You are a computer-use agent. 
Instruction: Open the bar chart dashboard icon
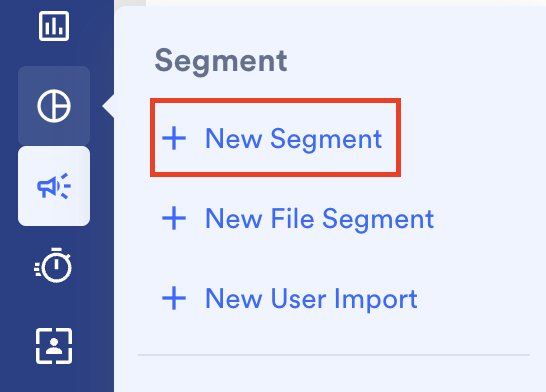pos(54,26)
